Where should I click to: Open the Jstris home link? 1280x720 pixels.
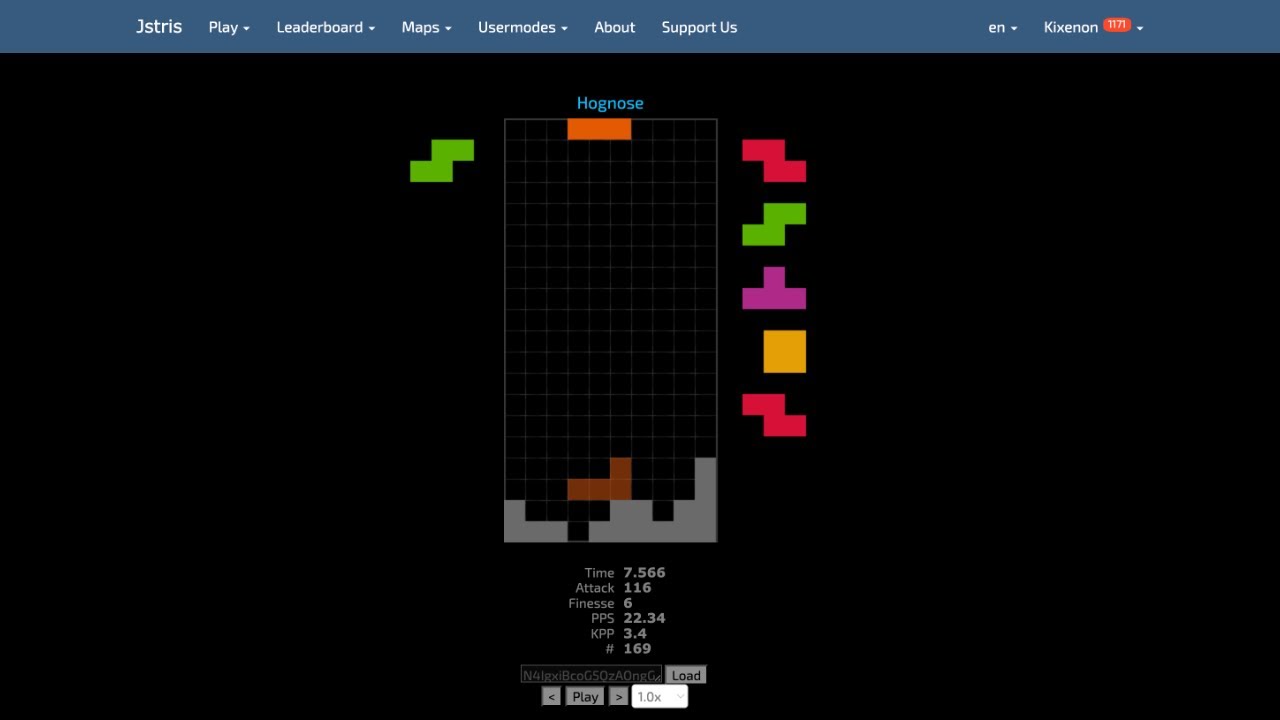click(159, 27)
